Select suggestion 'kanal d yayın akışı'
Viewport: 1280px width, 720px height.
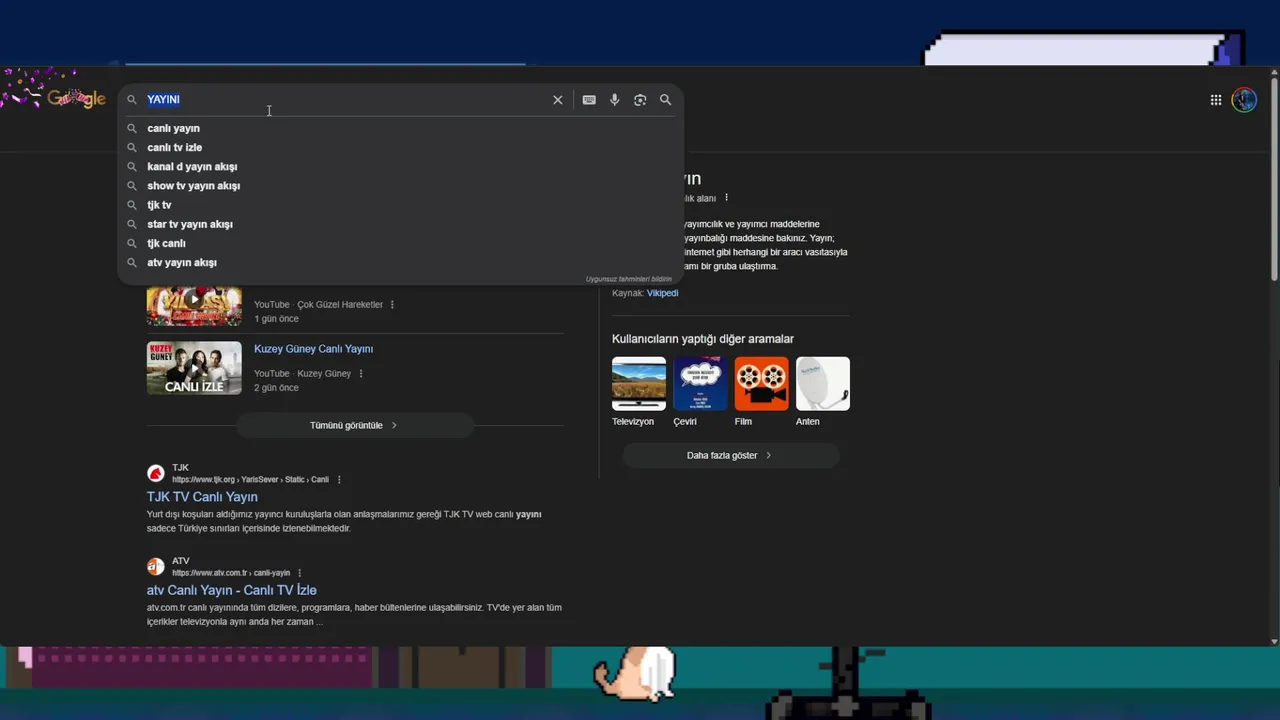click(x=192, y=166)
